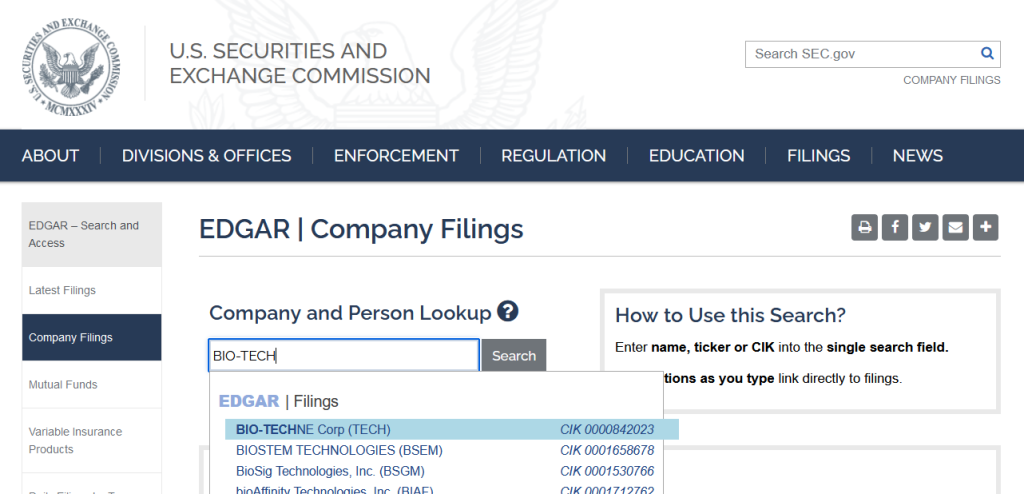The image size is (1024, 494).
Task: Click CIK 0001530766 in suggestions
Action: click(607, 471)
